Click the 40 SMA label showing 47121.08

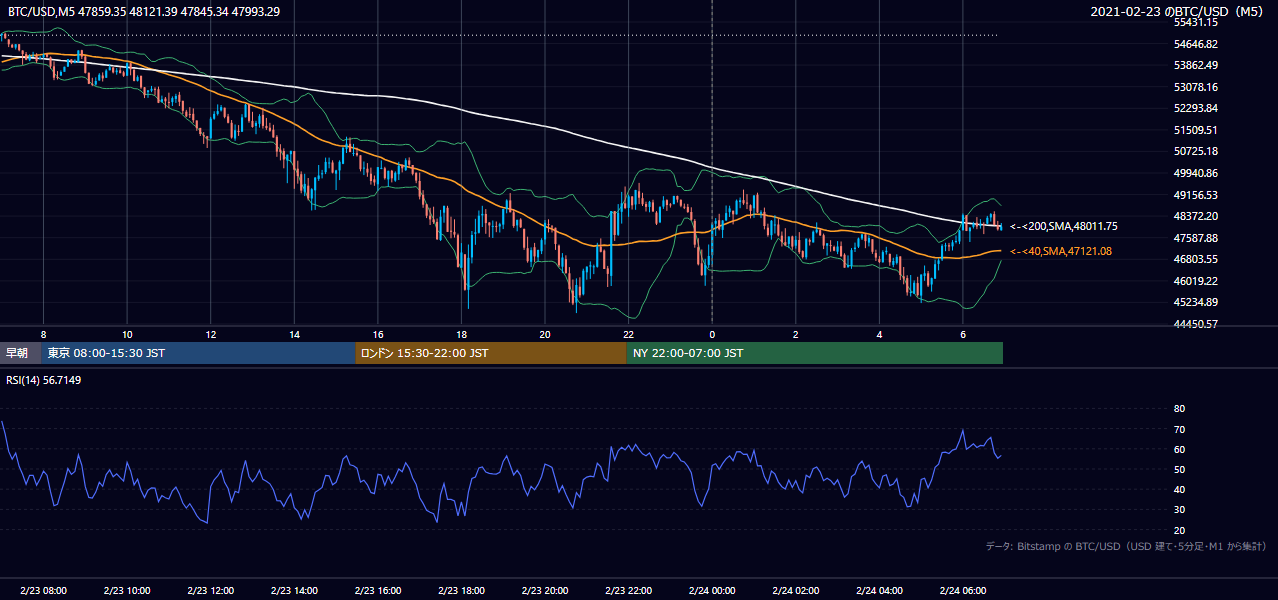coord(1061,251)
